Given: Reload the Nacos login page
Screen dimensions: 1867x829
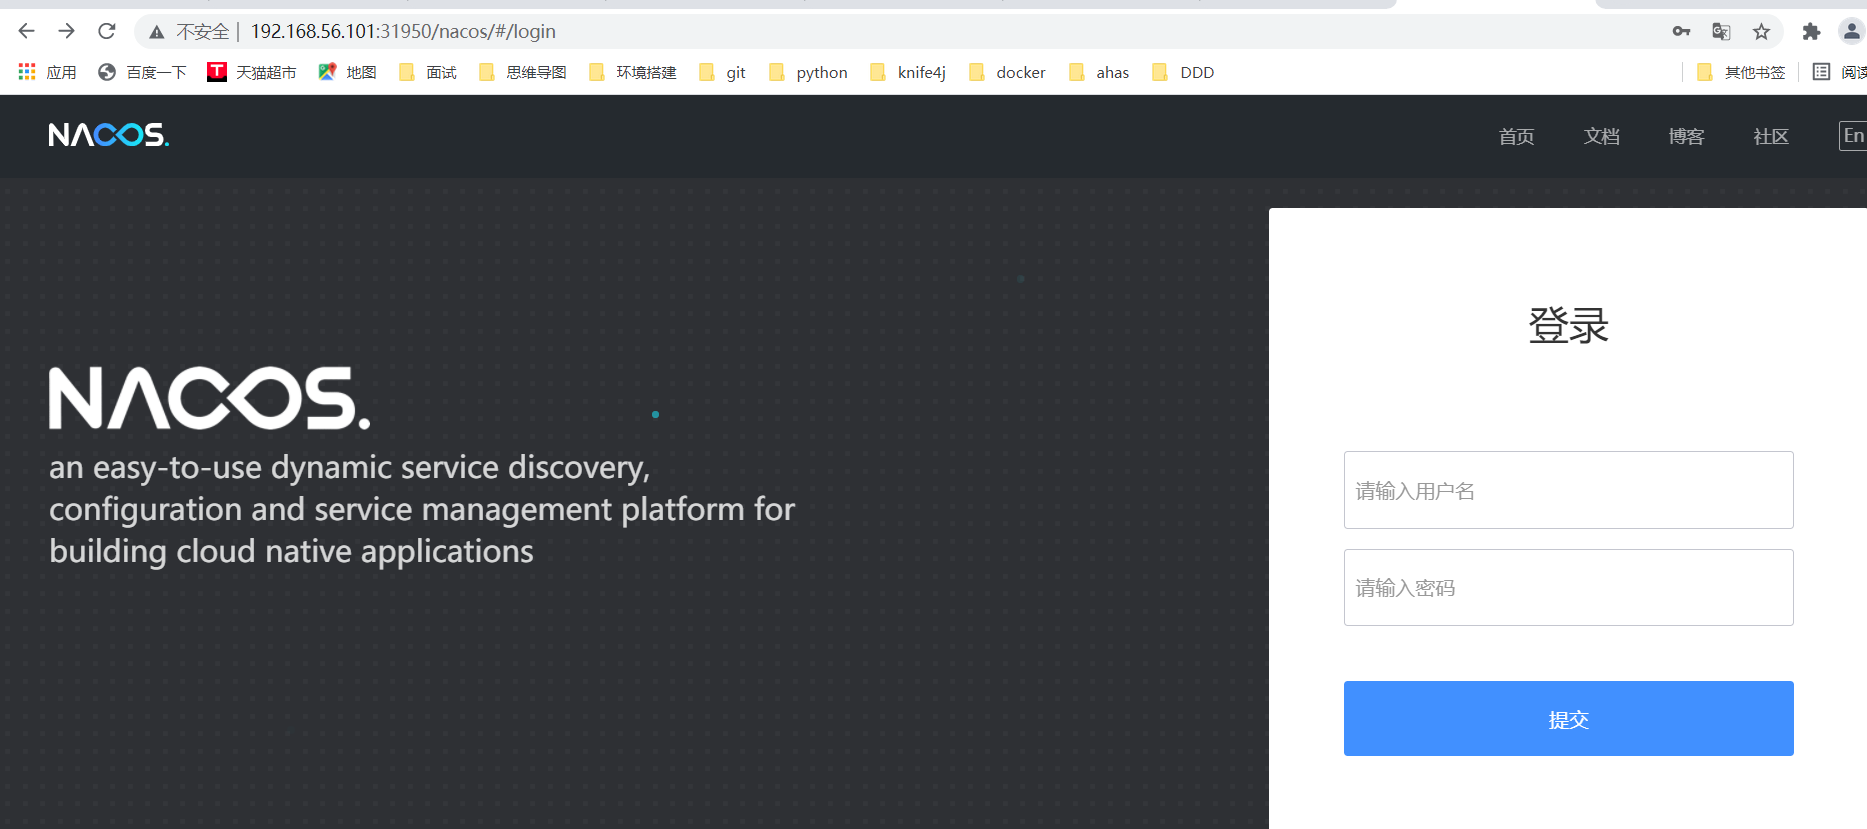Looking at the screenshot, I should 107,31.
